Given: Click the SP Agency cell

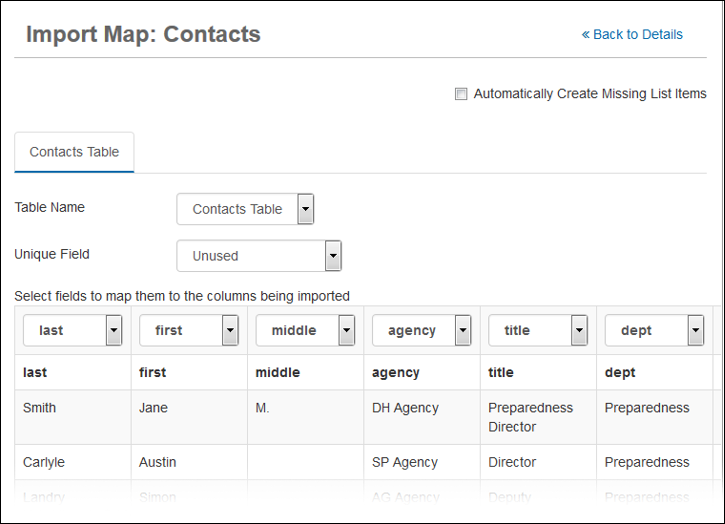Looking at the screenshot, I should (404, 462).
